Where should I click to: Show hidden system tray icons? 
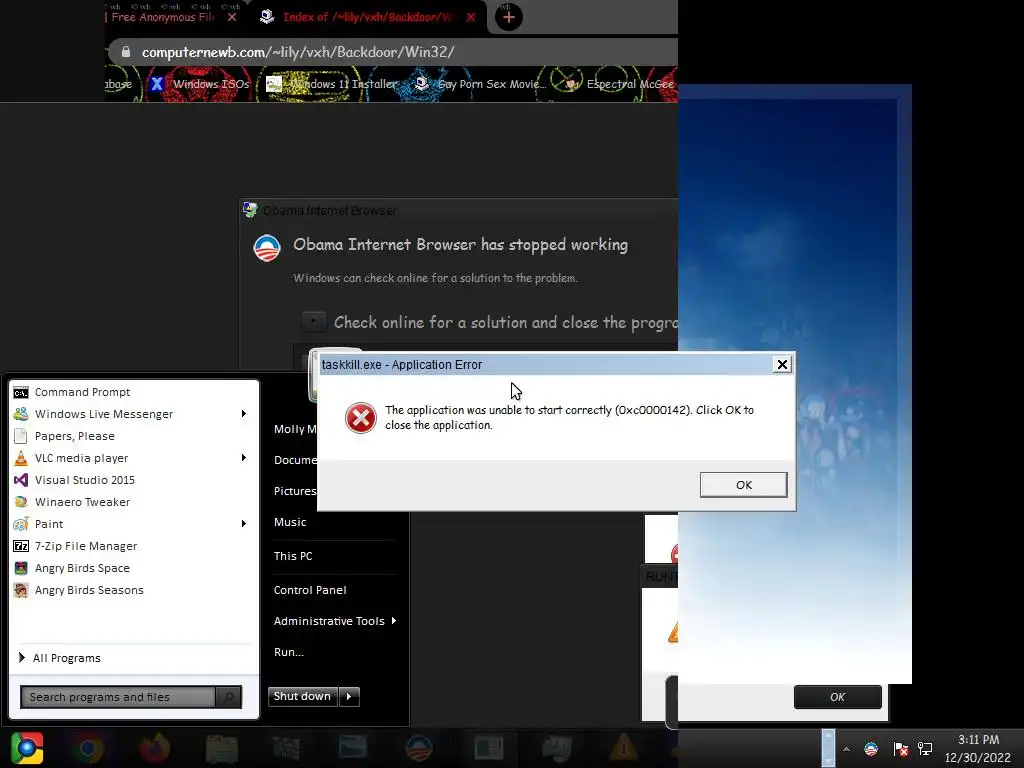pyautogui.click(x=846, y=749)
